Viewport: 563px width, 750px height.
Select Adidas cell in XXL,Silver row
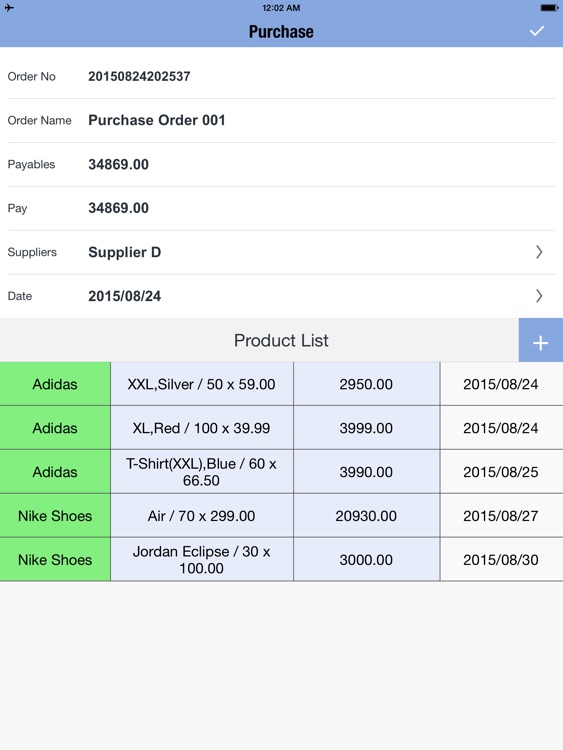pos(55,384)
